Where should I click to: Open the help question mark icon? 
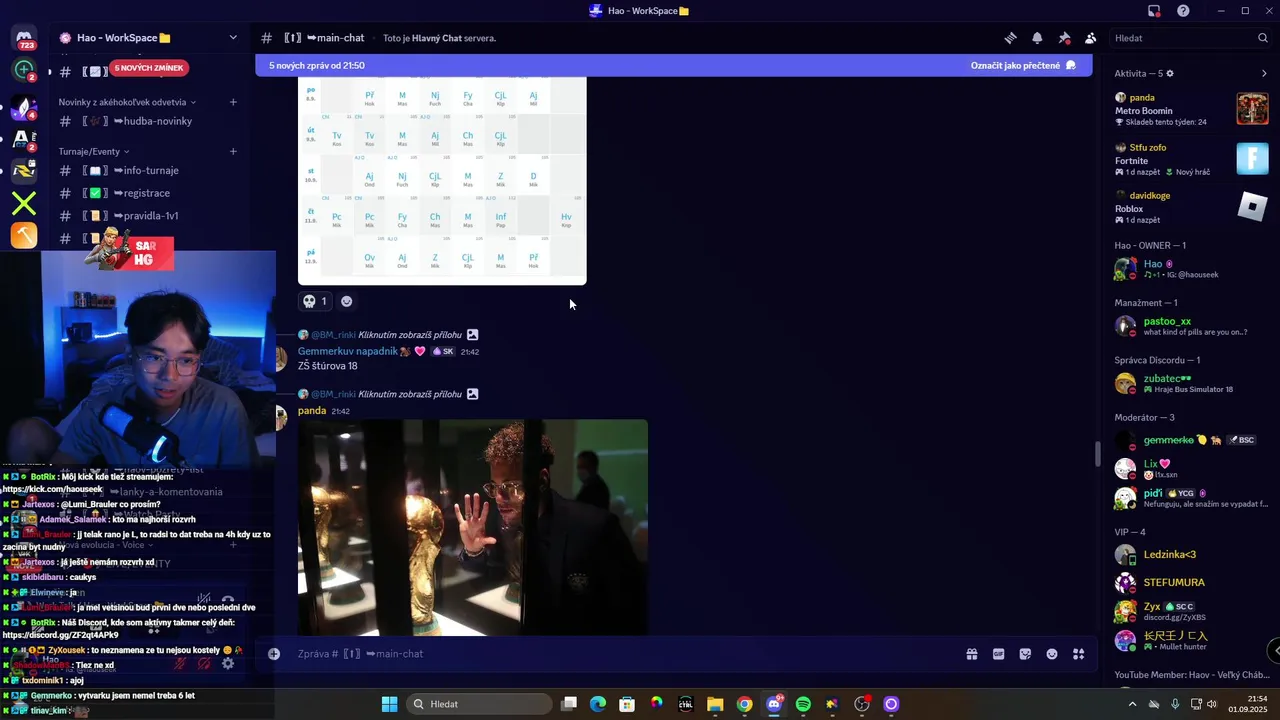[1184, 11]
